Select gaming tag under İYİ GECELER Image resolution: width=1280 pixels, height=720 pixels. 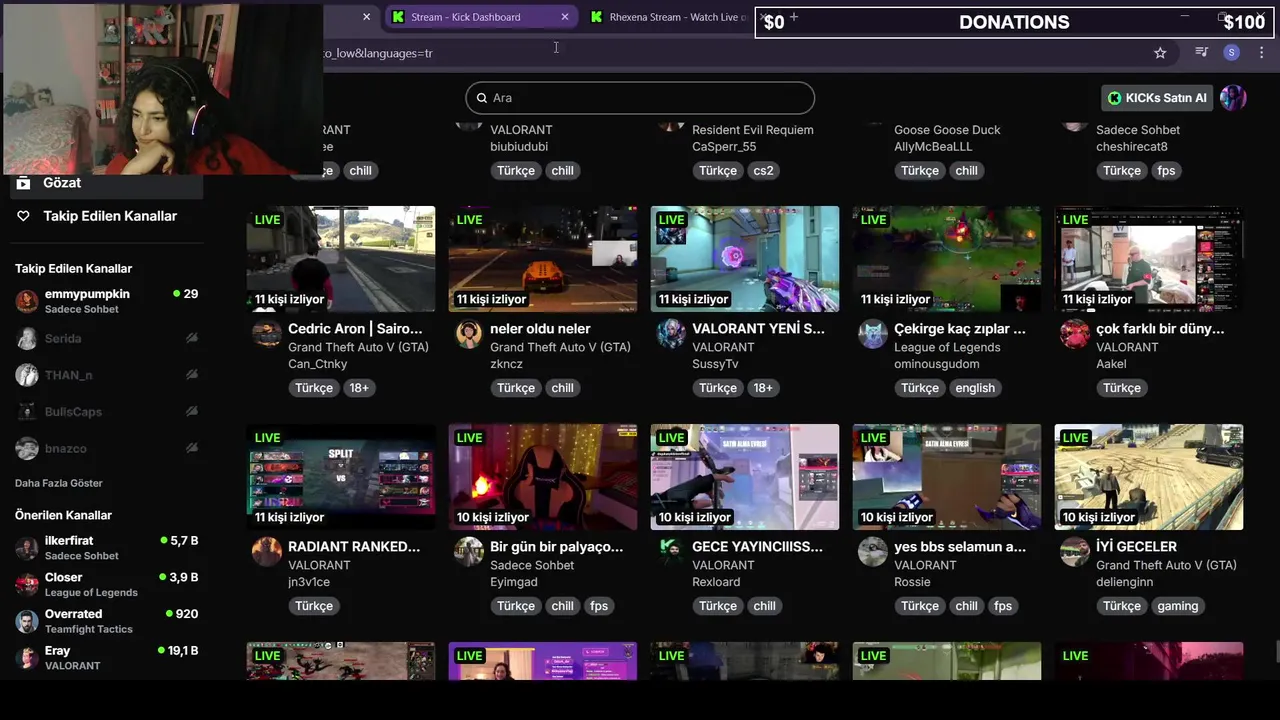[1178, 606]
